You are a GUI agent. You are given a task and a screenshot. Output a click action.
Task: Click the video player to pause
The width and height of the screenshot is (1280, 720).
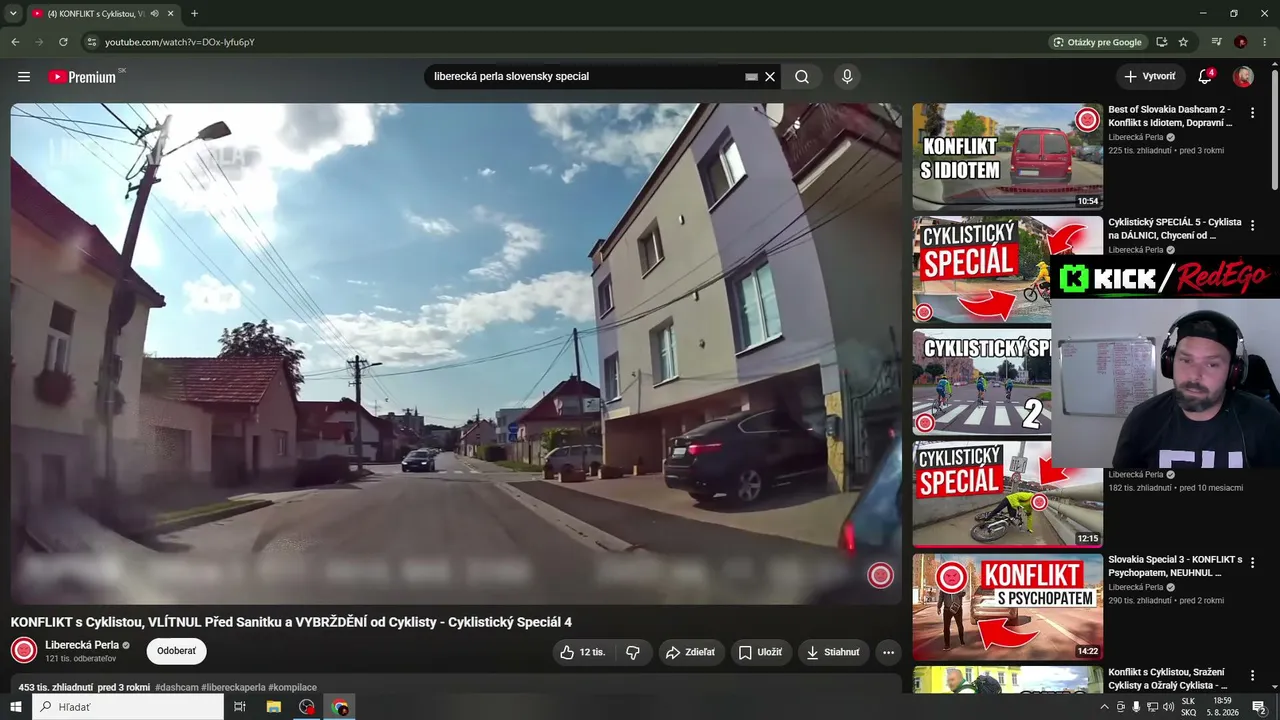click(456, 353)
